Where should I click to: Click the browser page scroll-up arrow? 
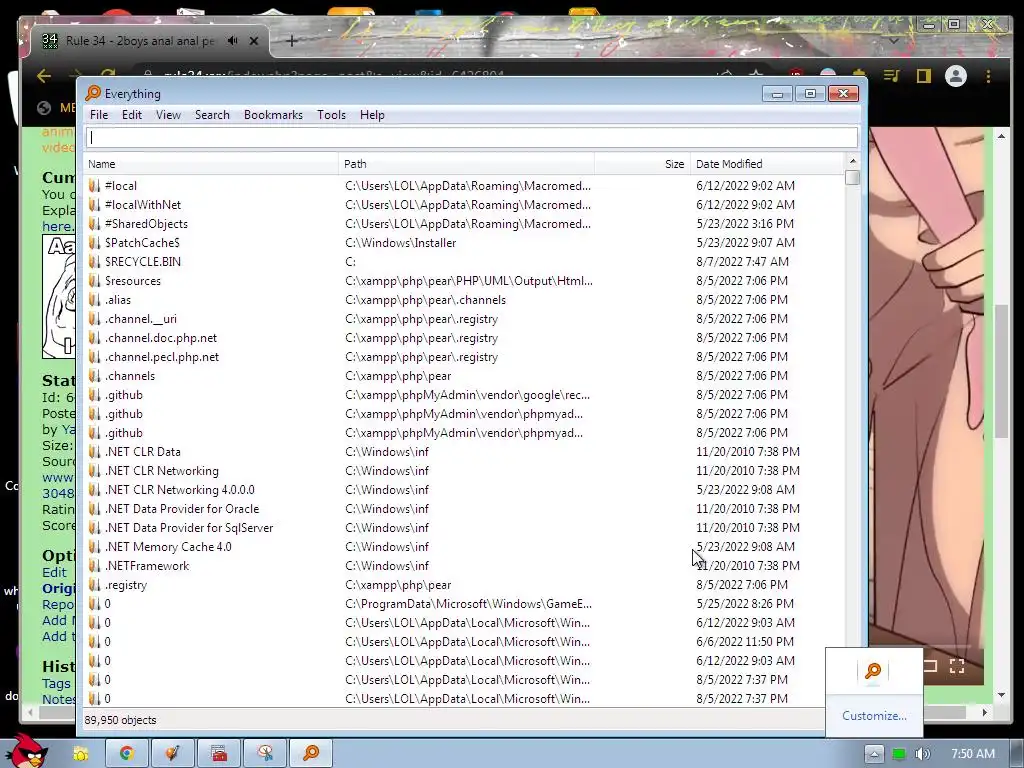tap(1001, 136)
